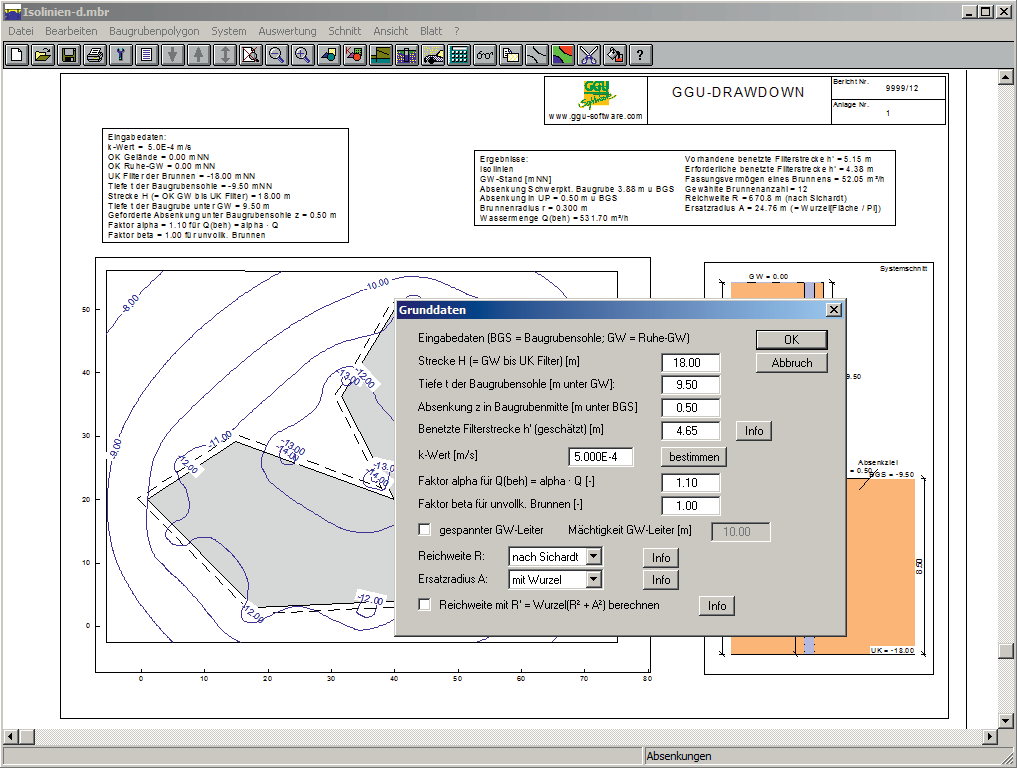Zoom in with the plus magnifier icon

click(302, 55)
